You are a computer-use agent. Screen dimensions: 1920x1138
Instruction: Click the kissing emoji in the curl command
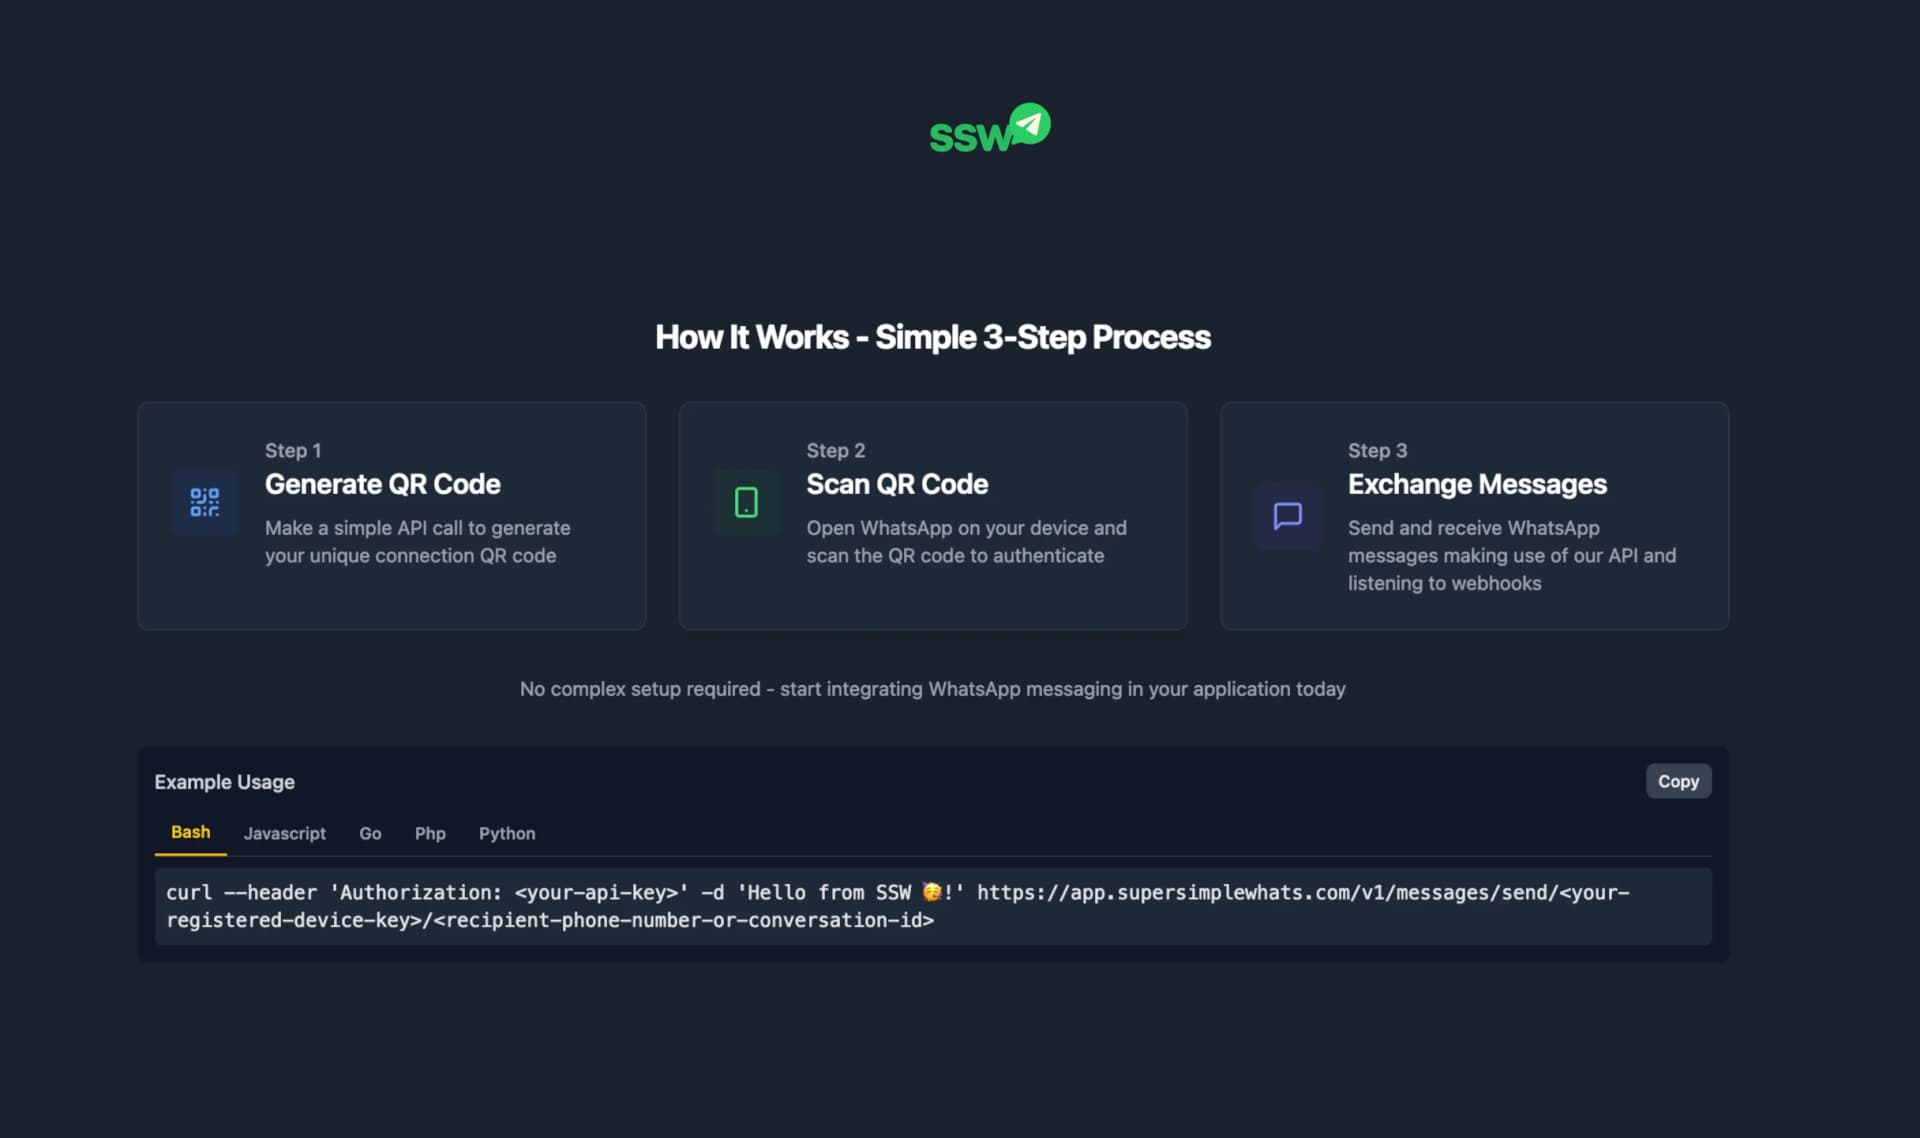[x=932, y=892]
